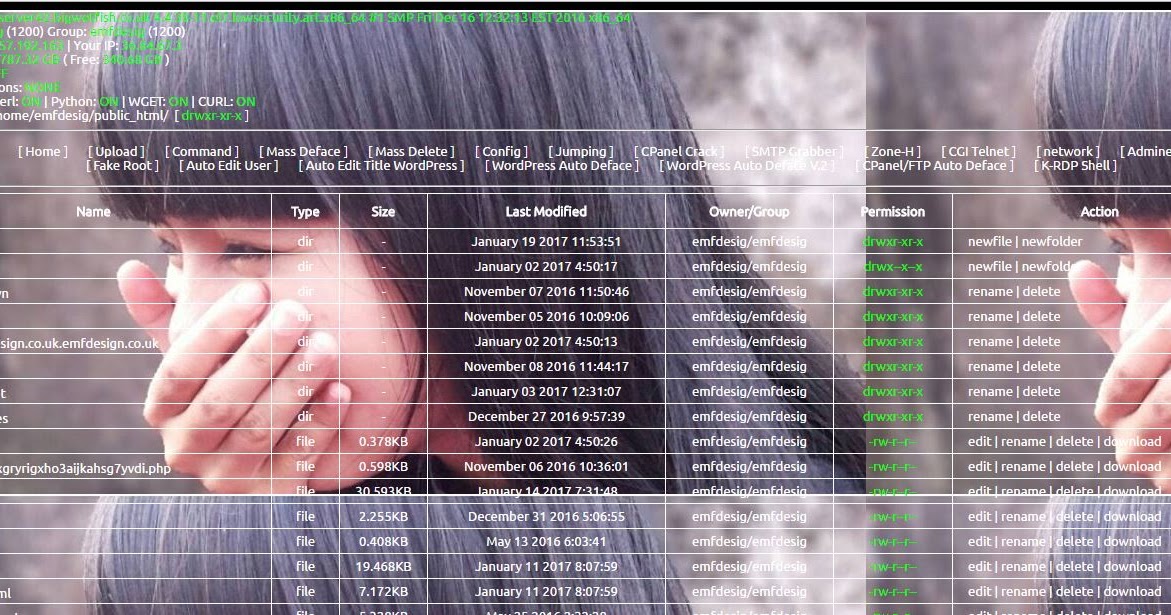1171x615 pixels.
Task: Open the Command menu item
Action: point(202,152)
